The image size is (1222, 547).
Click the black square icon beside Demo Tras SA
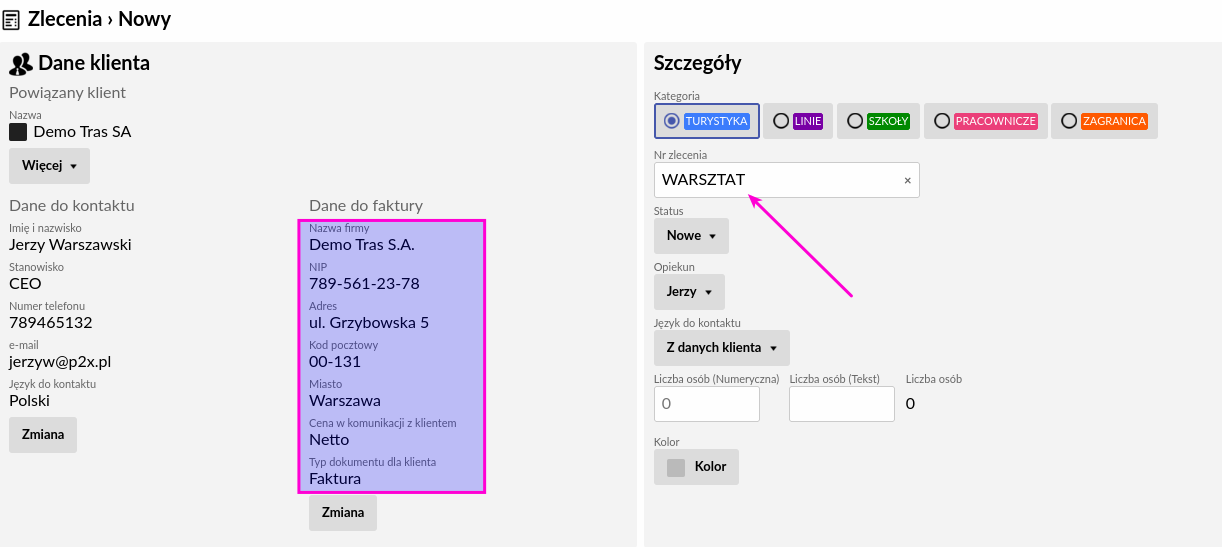pyautogui.click(x=18, y=131)
